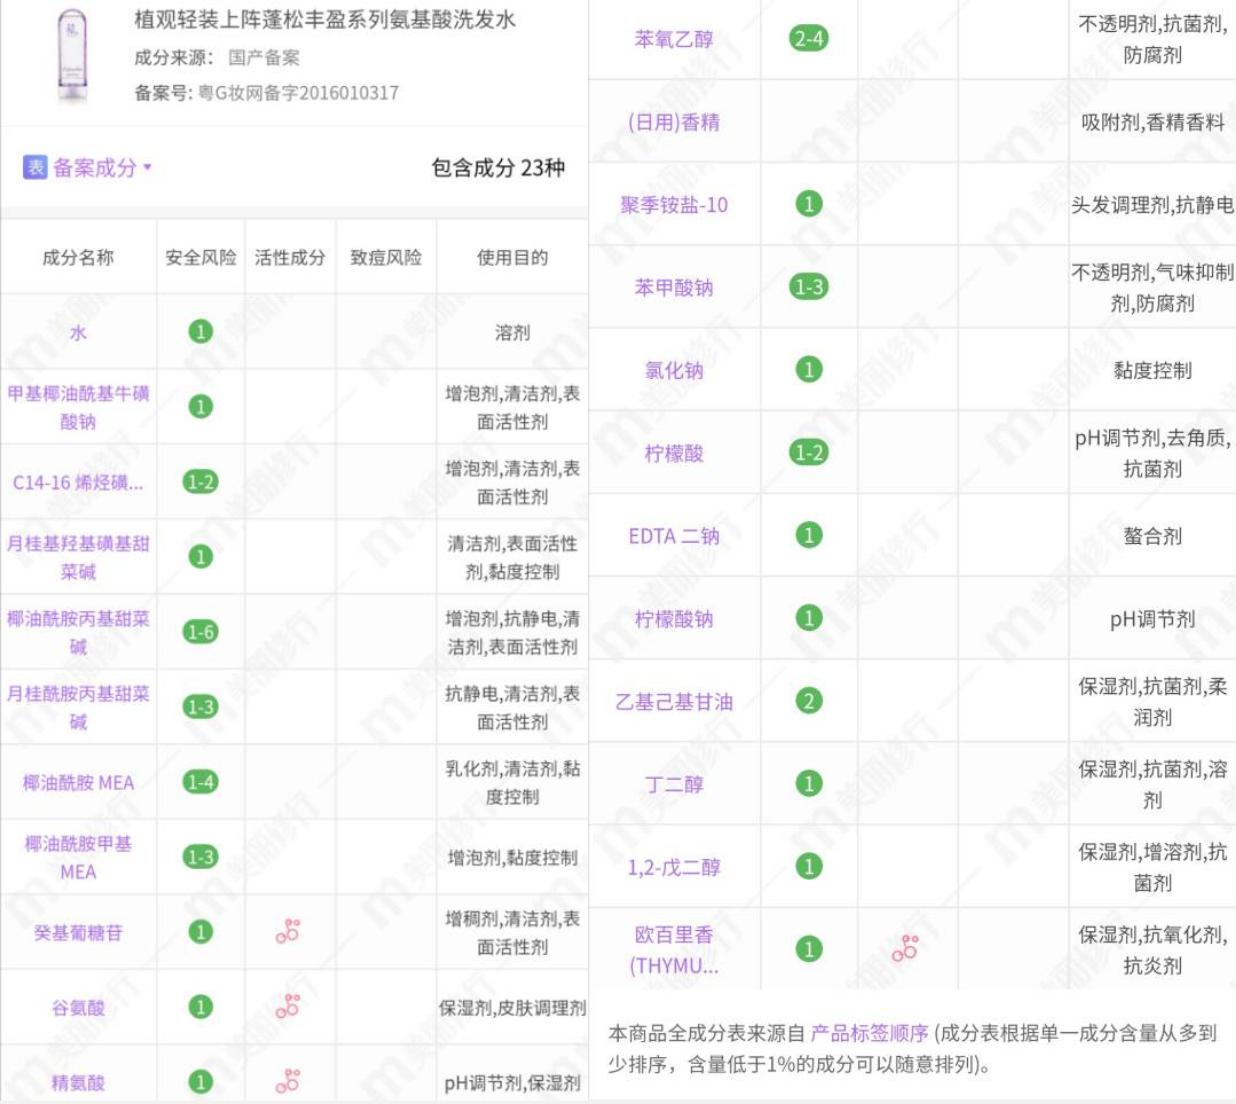Open the 水 ingredient detail page

[78, 333]
